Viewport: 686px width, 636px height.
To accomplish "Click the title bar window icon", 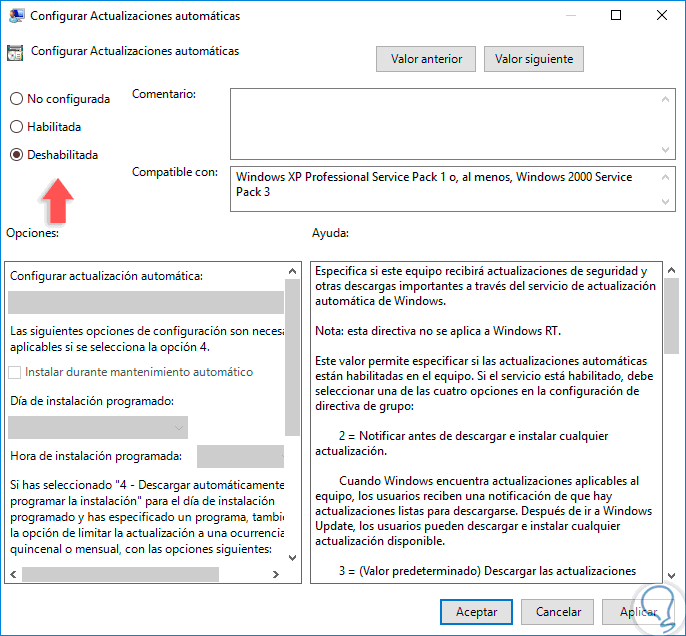I will [x=16, y=16].
